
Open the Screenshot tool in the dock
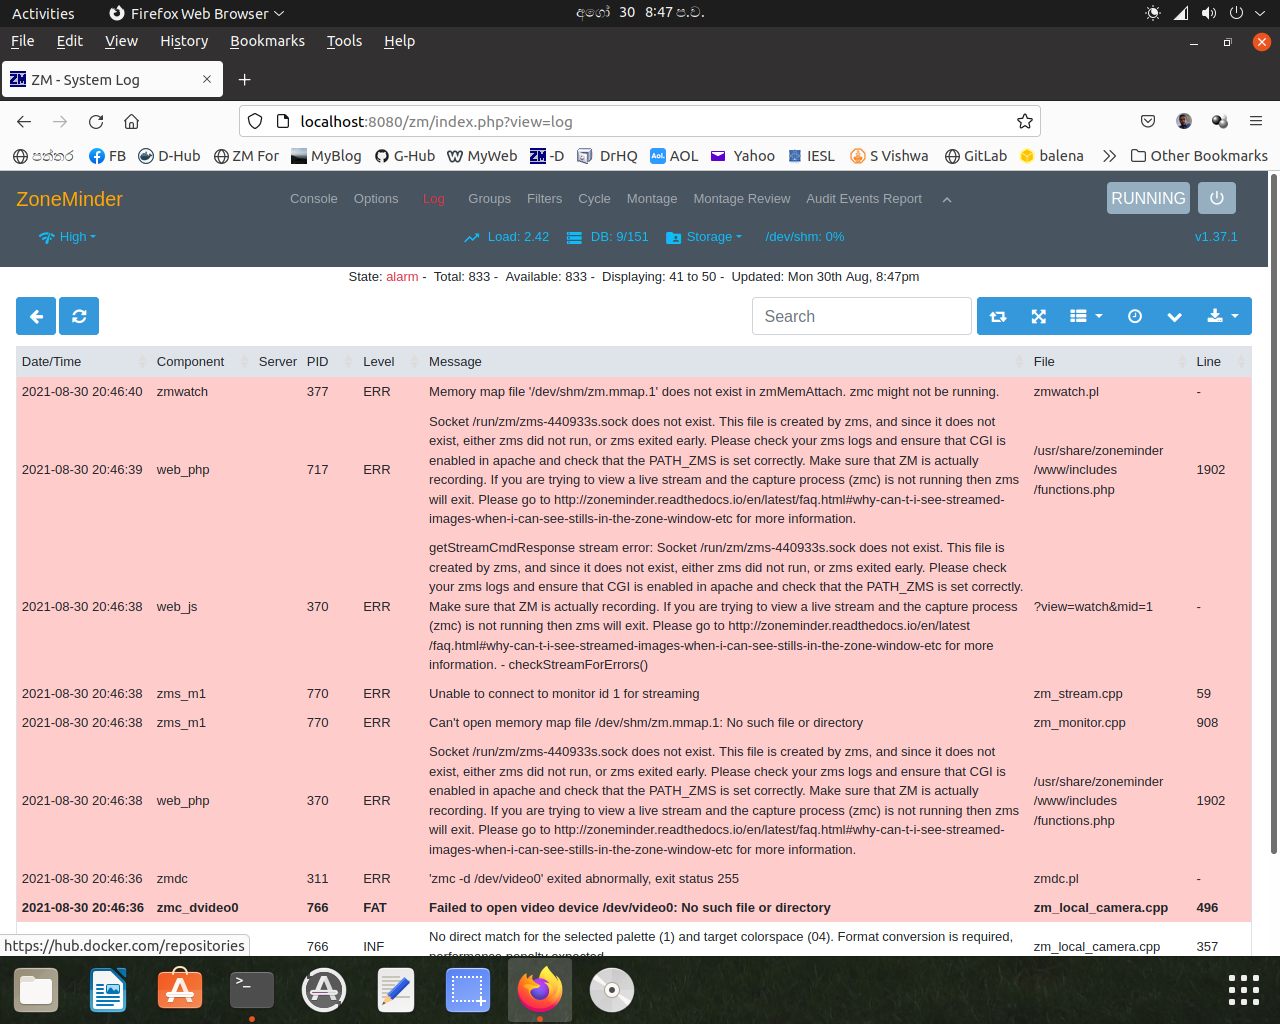[x=468, y=990]
